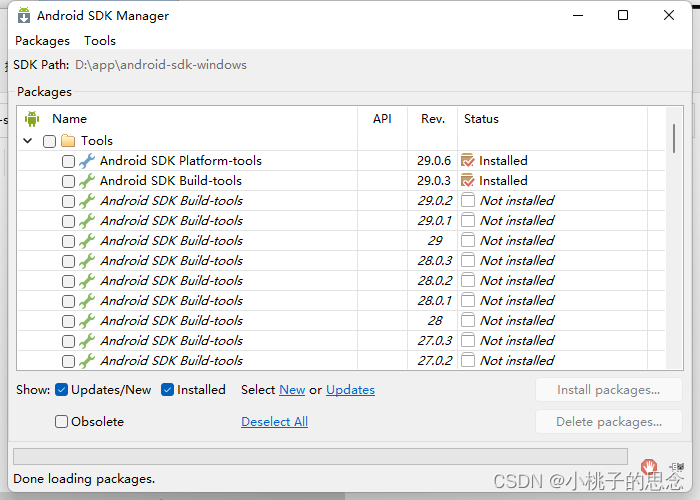700x500 pixels.
Task: Collapse the Tools tree group
Action: (x=28, y=141)
